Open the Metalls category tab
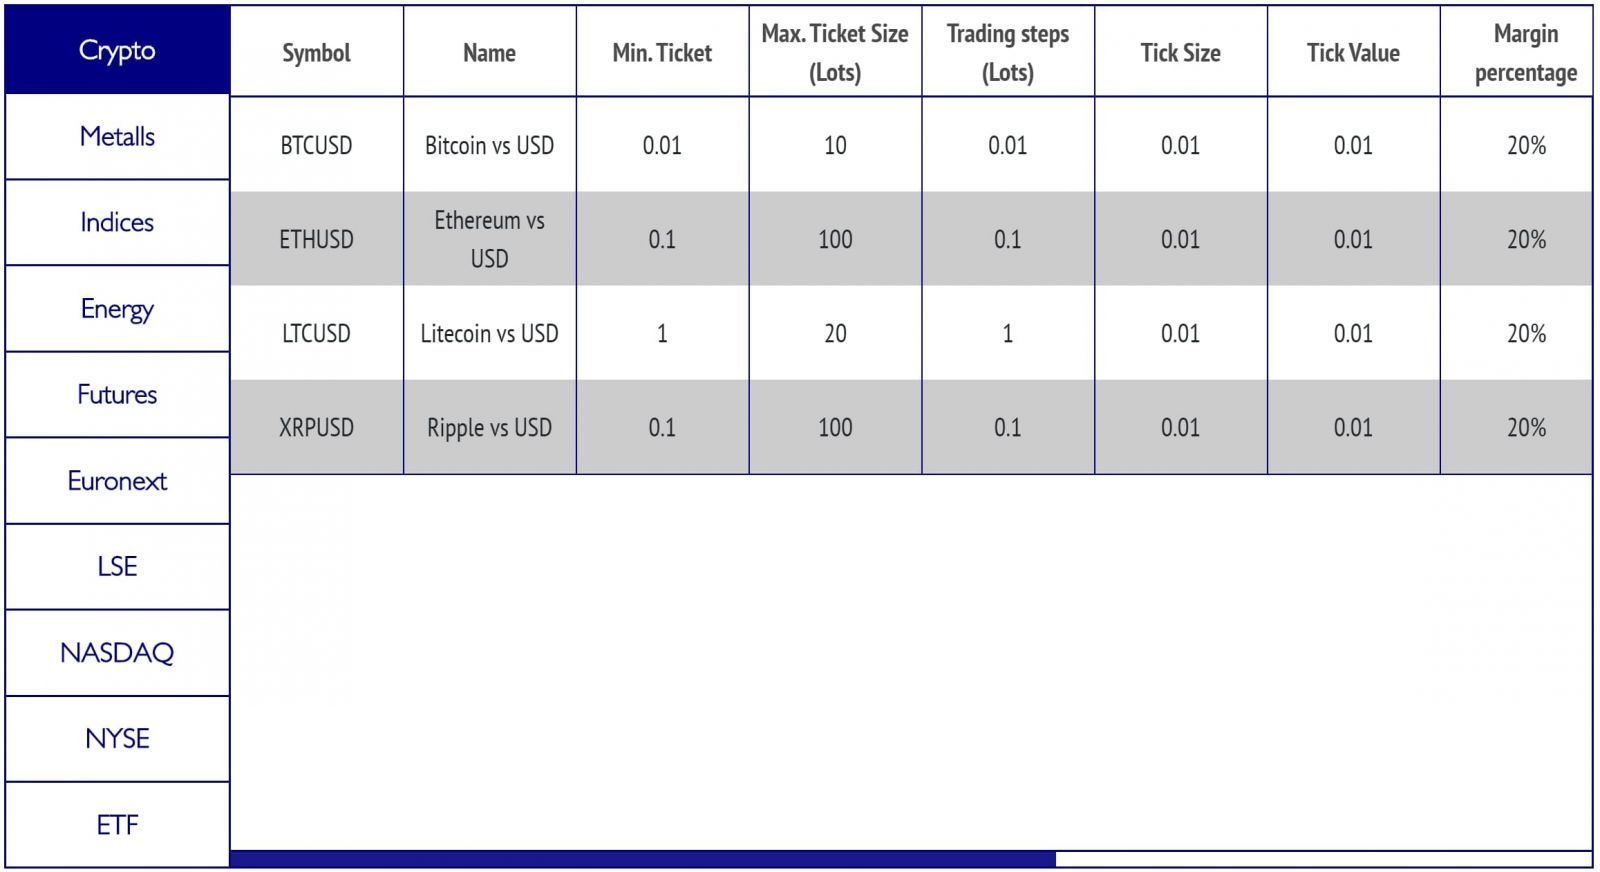The height and width of the screenshot is (872, 1600). click(x=117, y=136)
